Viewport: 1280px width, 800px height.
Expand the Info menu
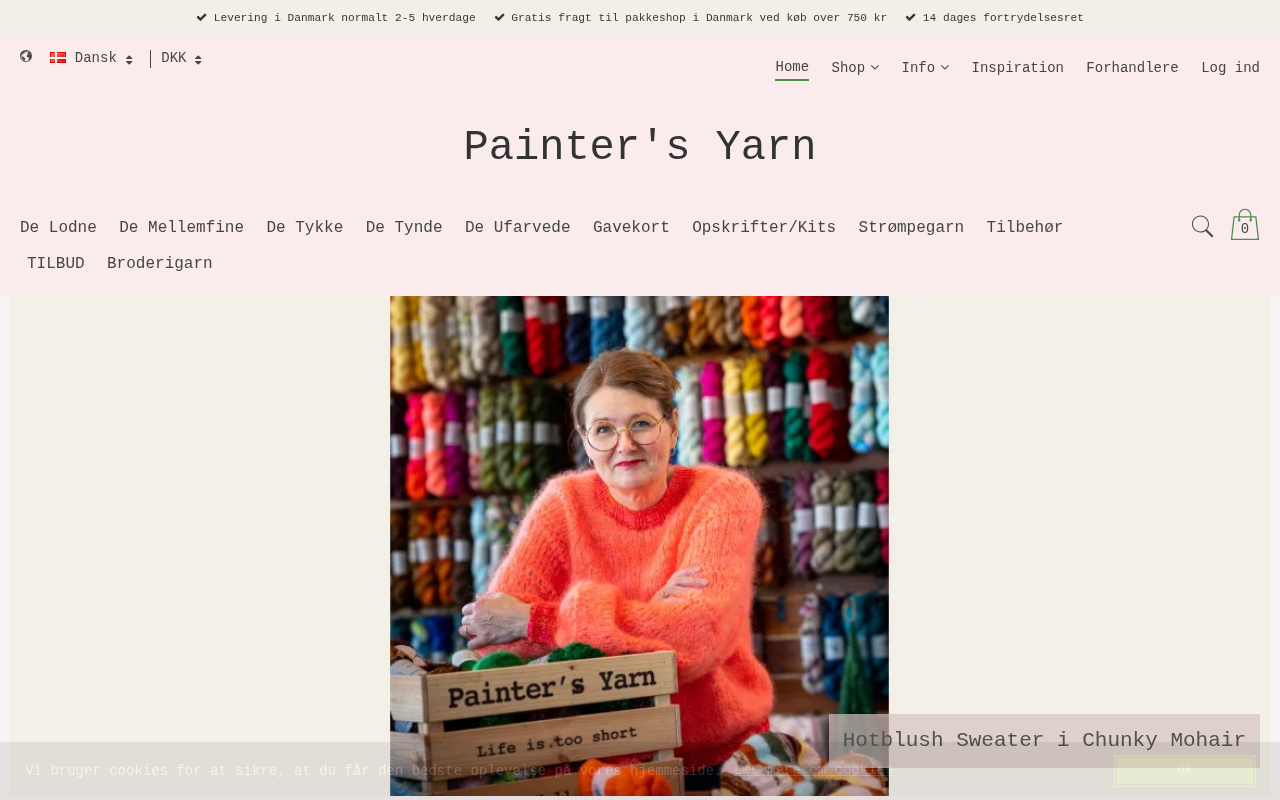tap(925, 68)
